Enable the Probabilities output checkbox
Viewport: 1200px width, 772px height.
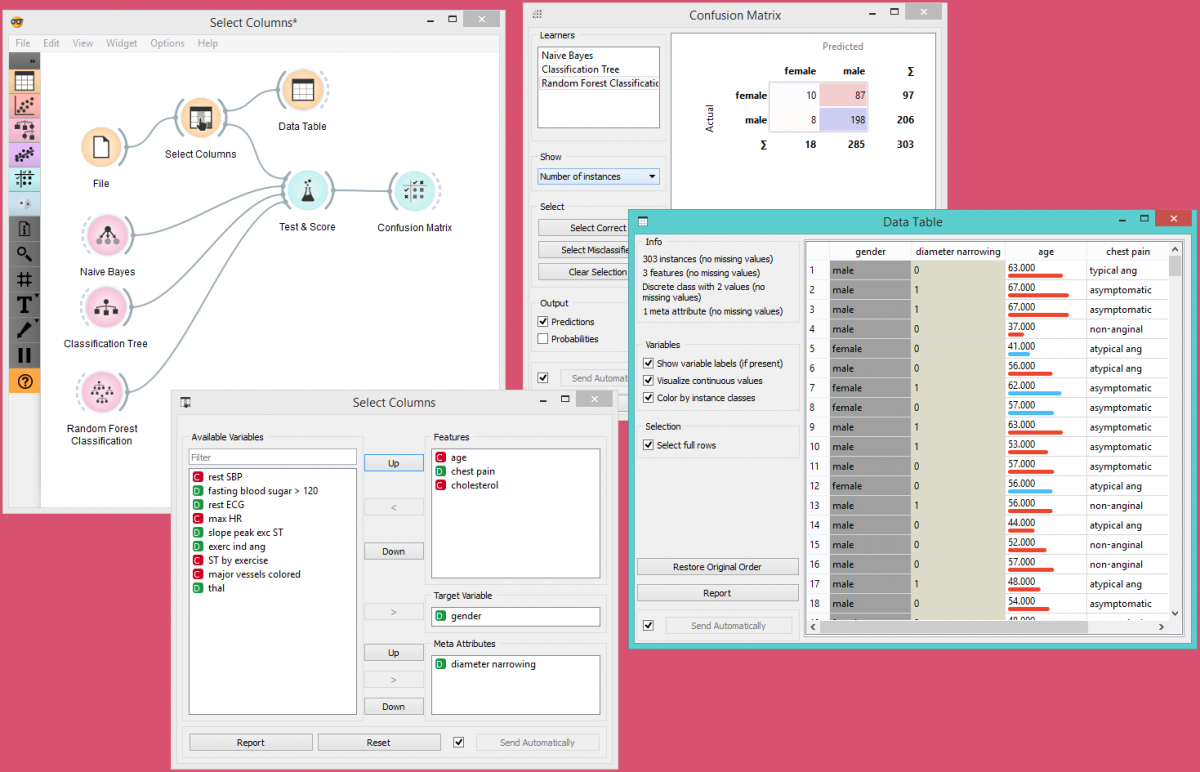coord(543,339)
